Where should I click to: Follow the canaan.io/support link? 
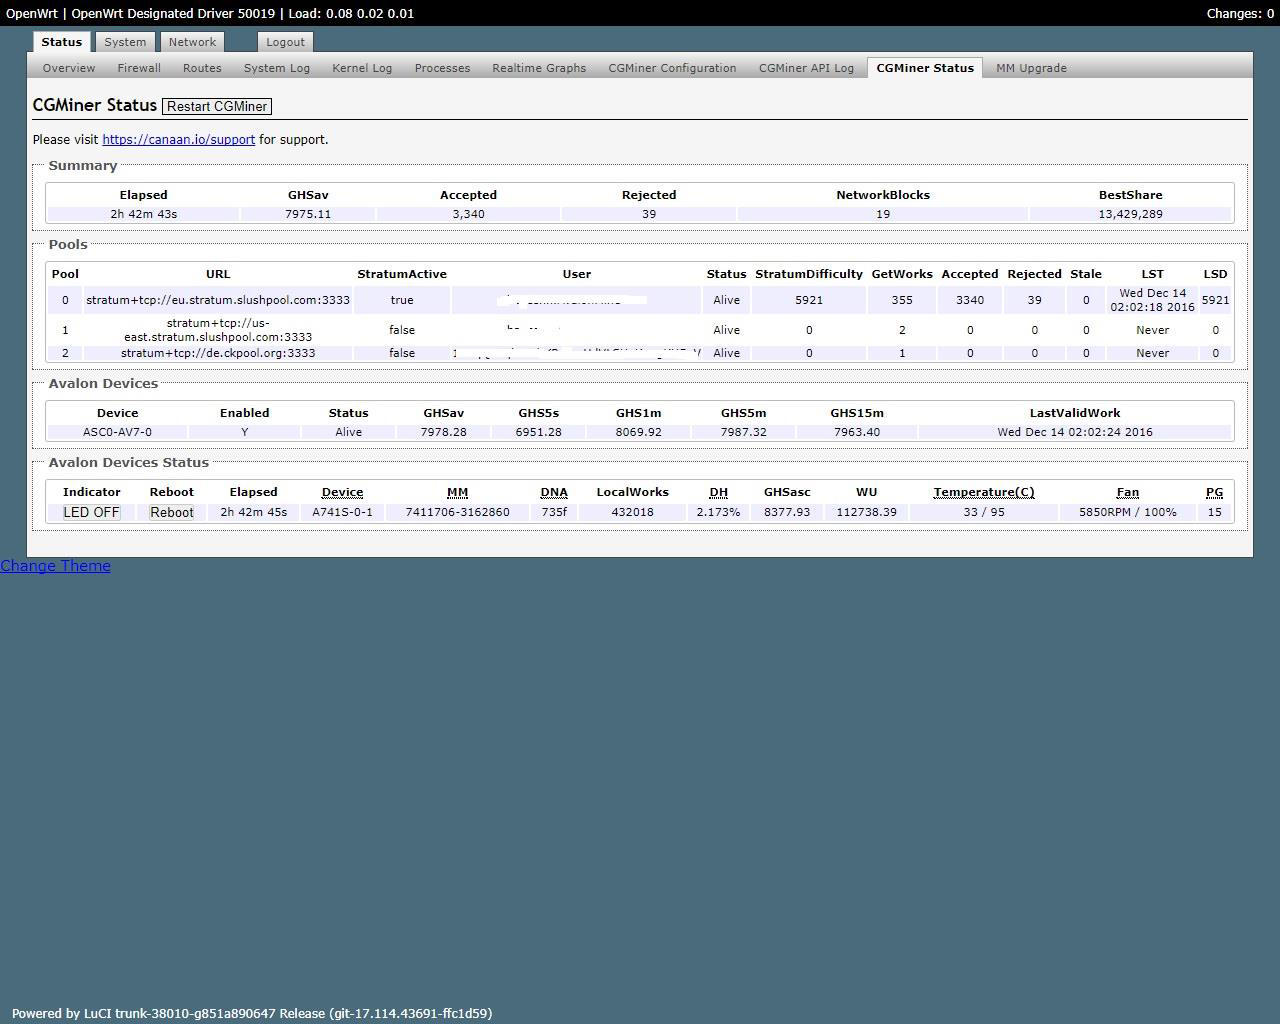(x=178, y=139)
